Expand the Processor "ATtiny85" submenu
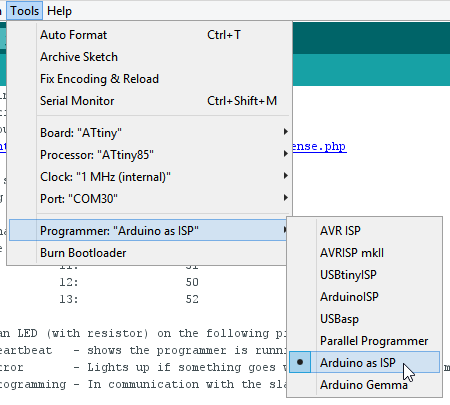The image size is (450, 405). pos(149,155)
